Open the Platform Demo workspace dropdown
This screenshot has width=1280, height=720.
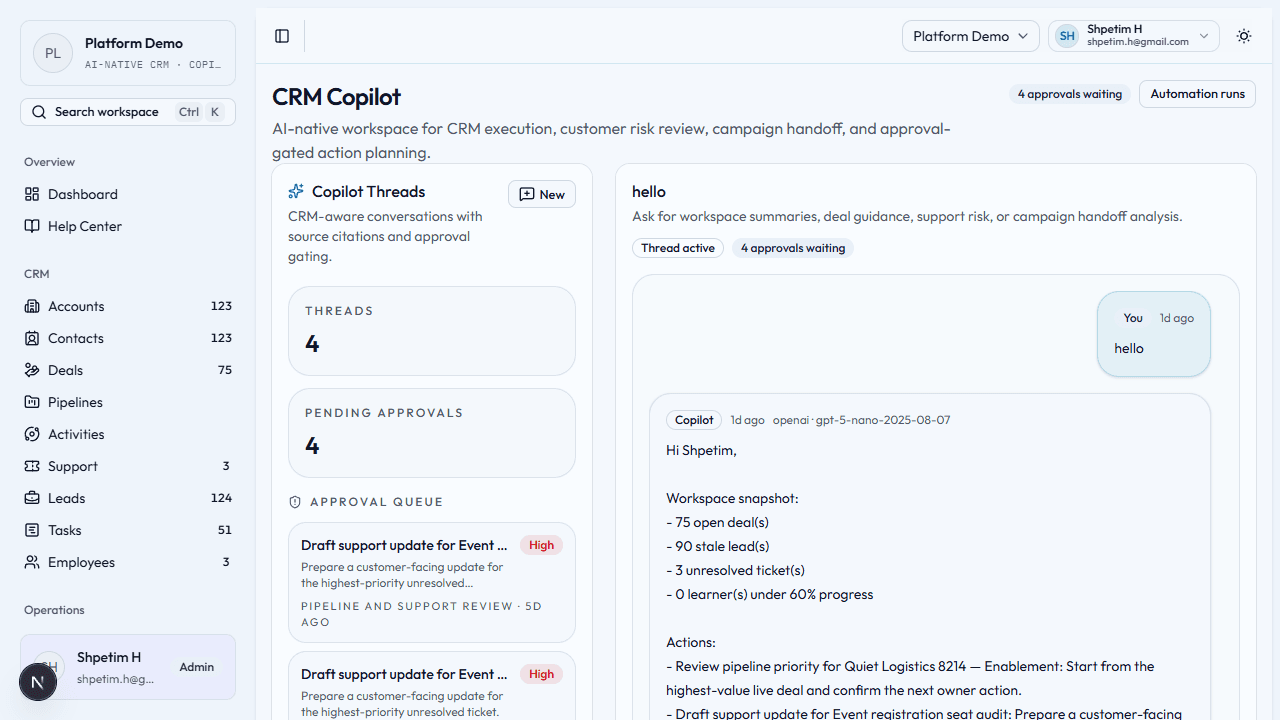click(970, 36)
